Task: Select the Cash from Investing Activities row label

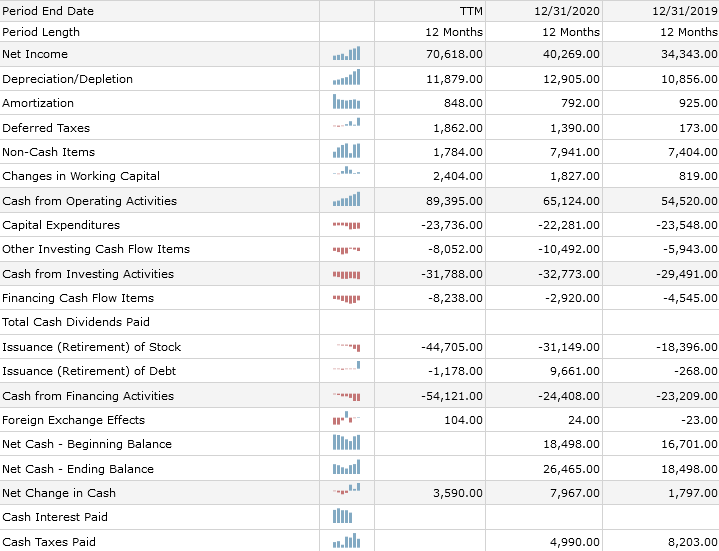Action: click(x=88, y=274)
